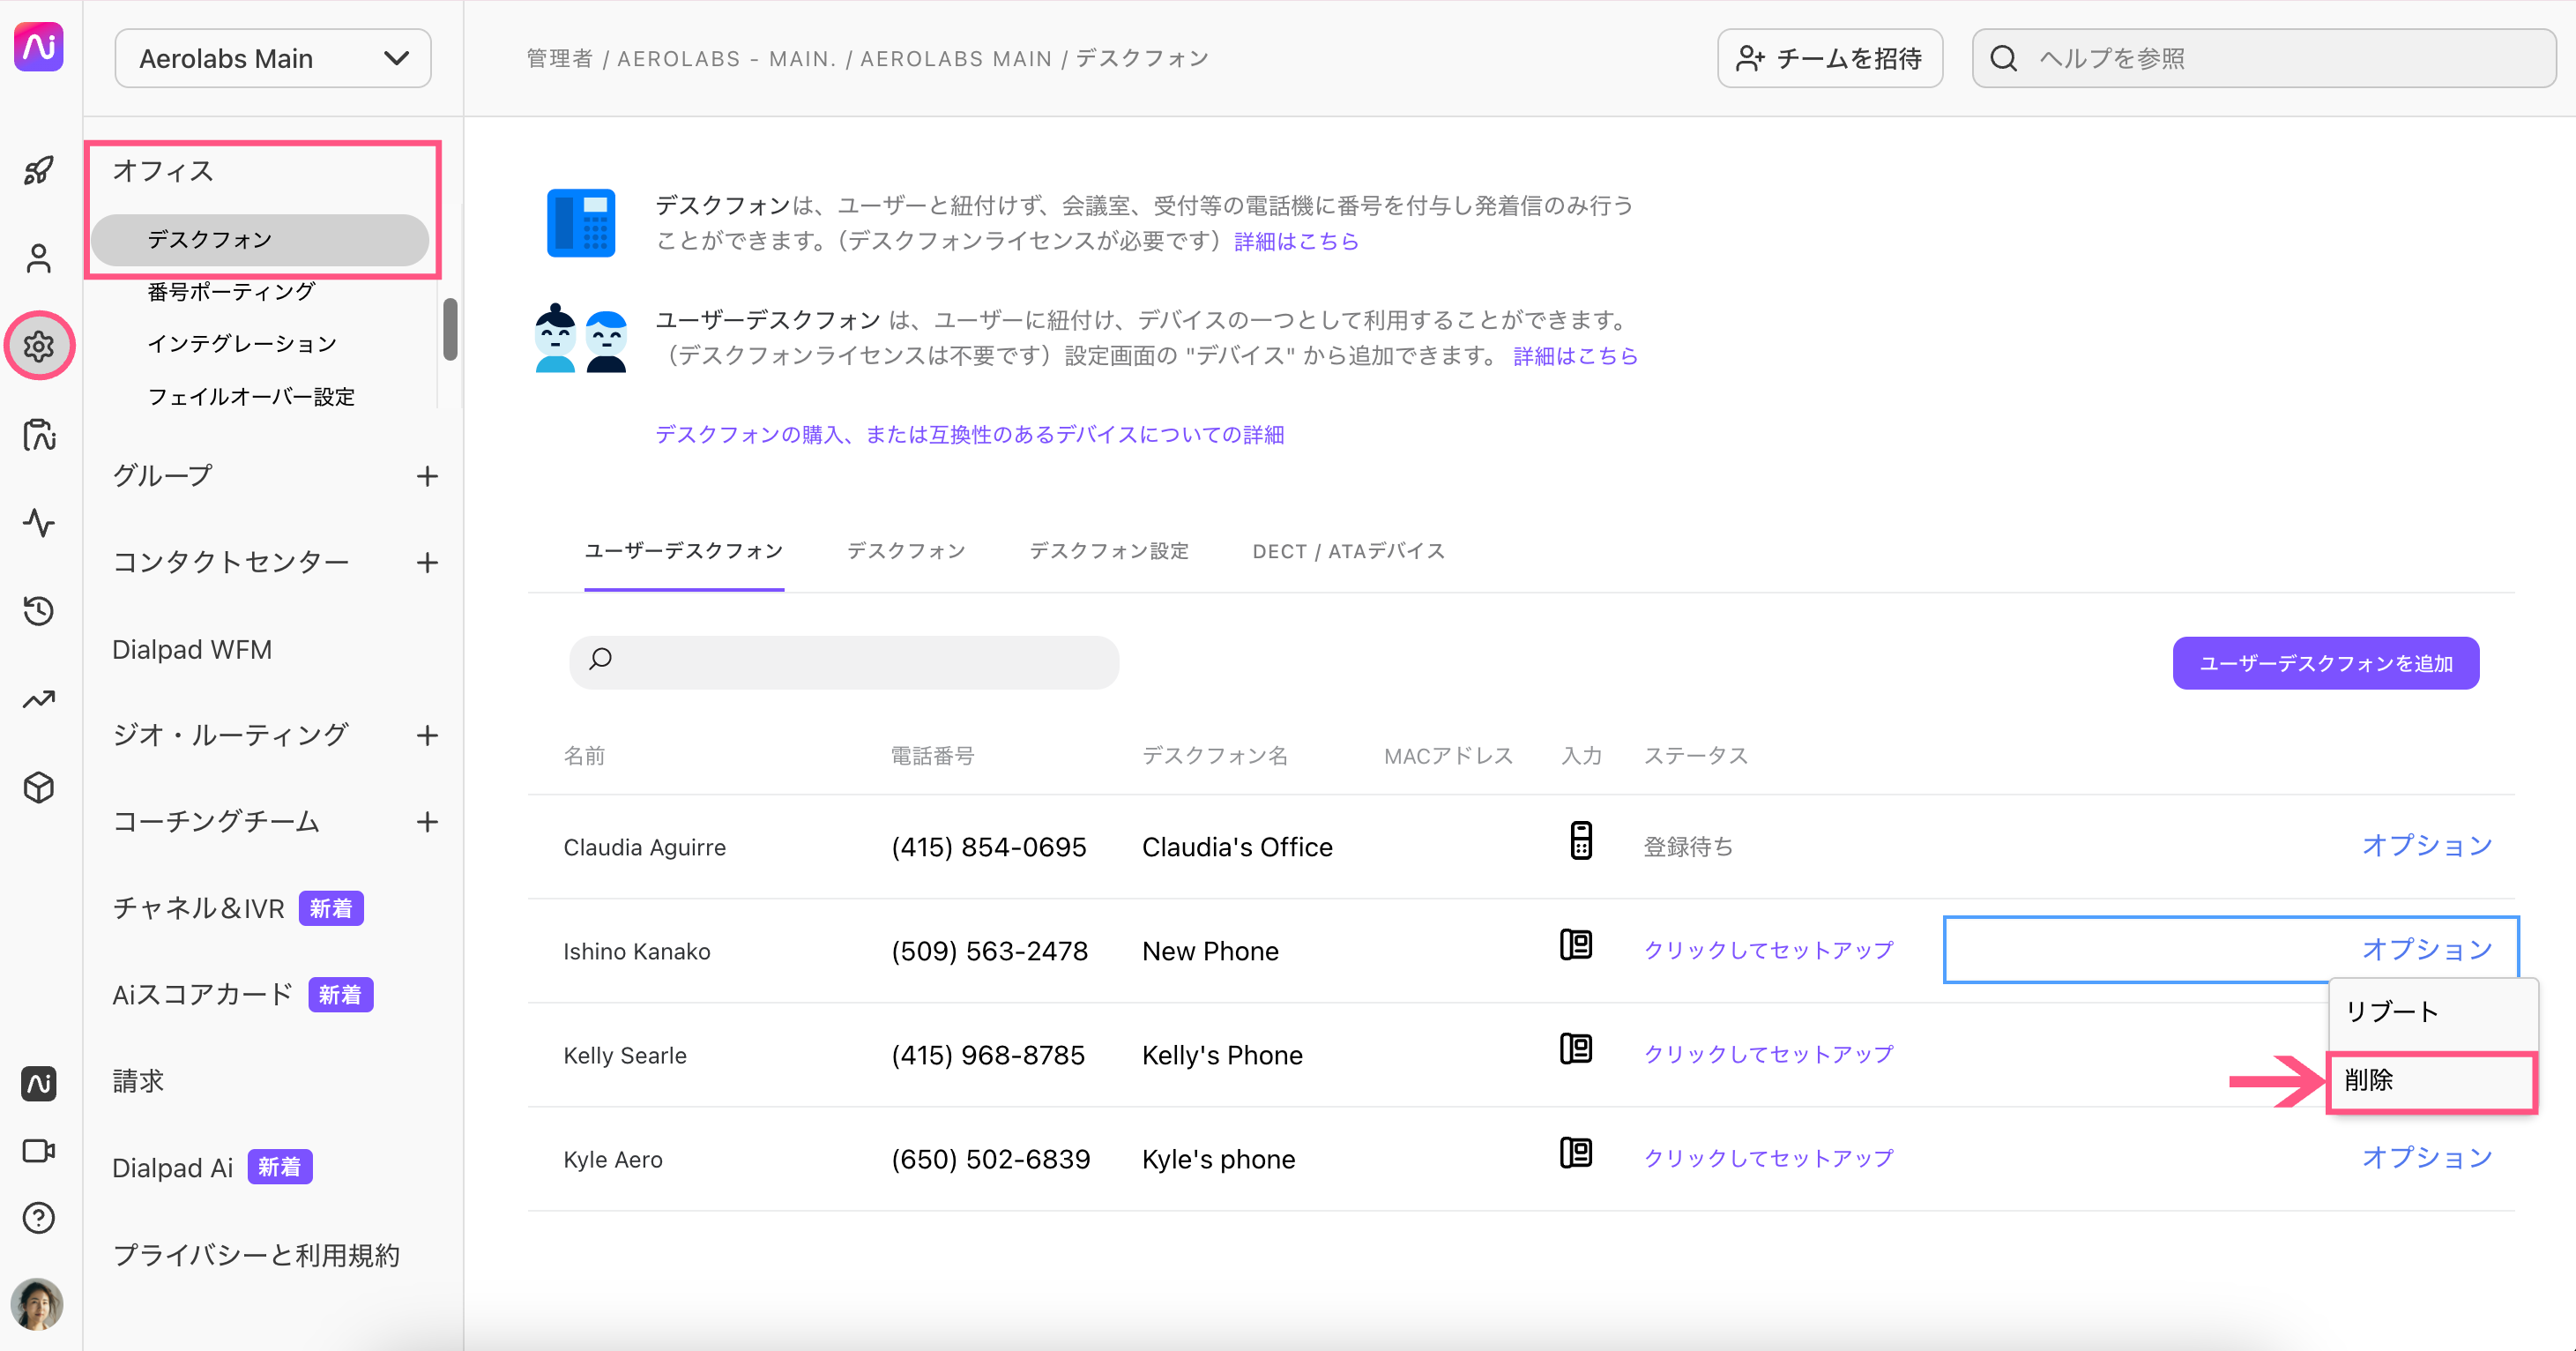This screenshot has width=2576, height=1351.
Task: Select 番号ポーティング in sidebar
Action: [x=231, y=292]
